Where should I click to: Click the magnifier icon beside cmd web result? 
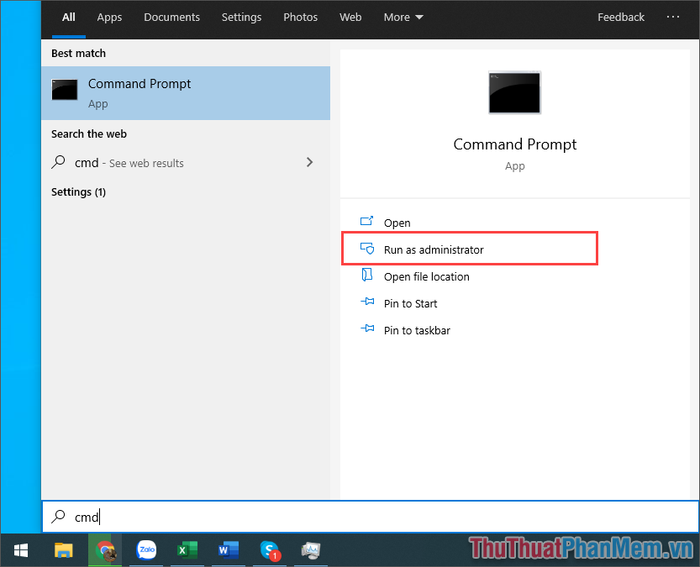click(x=58, y=162)
